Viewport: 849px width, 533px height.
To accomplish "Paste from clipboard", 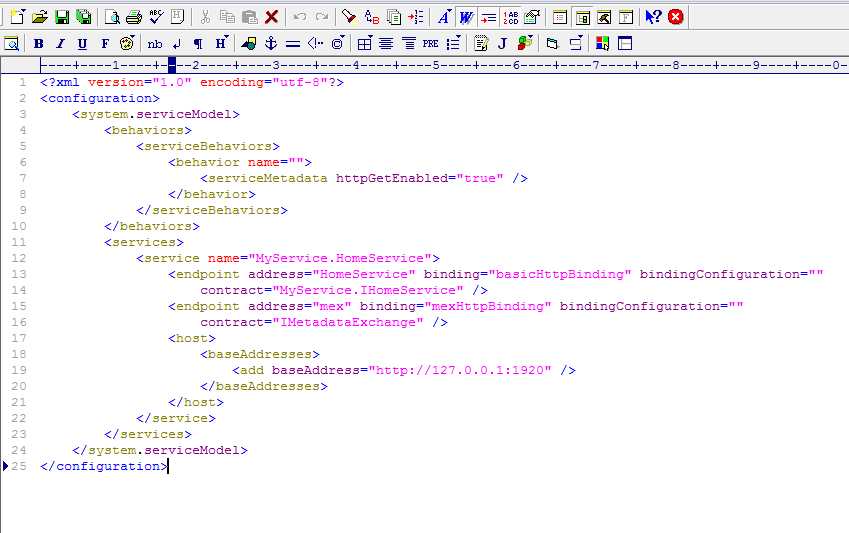I will pyautogui.click(x=249, y=17).
